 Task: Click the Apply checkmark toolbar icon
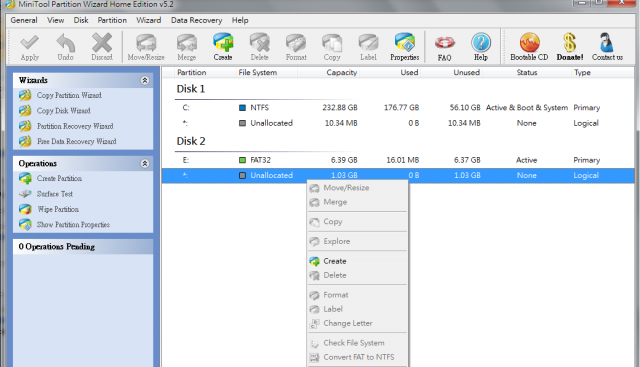tap(29, 47)
